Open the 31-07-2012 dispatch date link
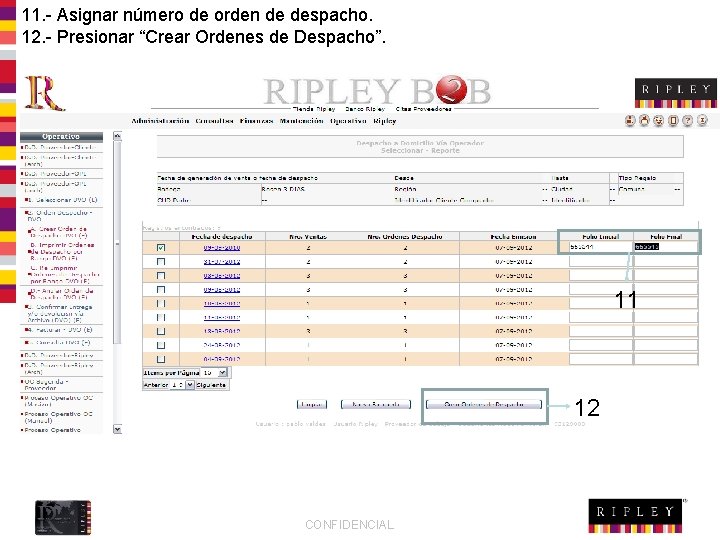 [222, 262]
